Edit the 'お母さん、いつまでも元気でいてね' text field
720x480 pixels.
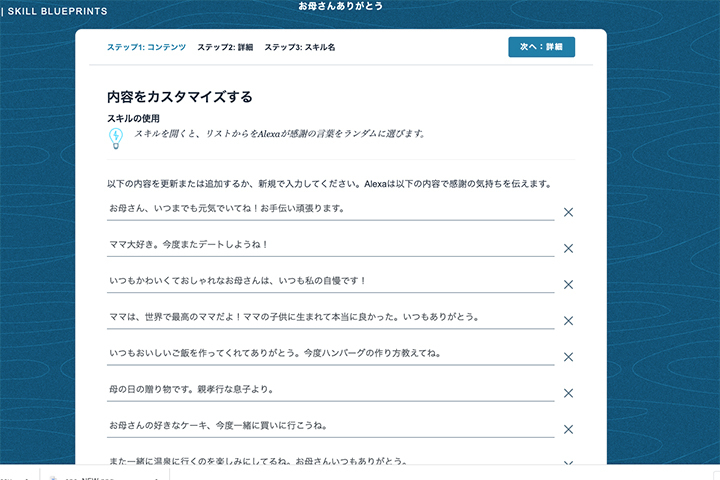coord(330,208)
